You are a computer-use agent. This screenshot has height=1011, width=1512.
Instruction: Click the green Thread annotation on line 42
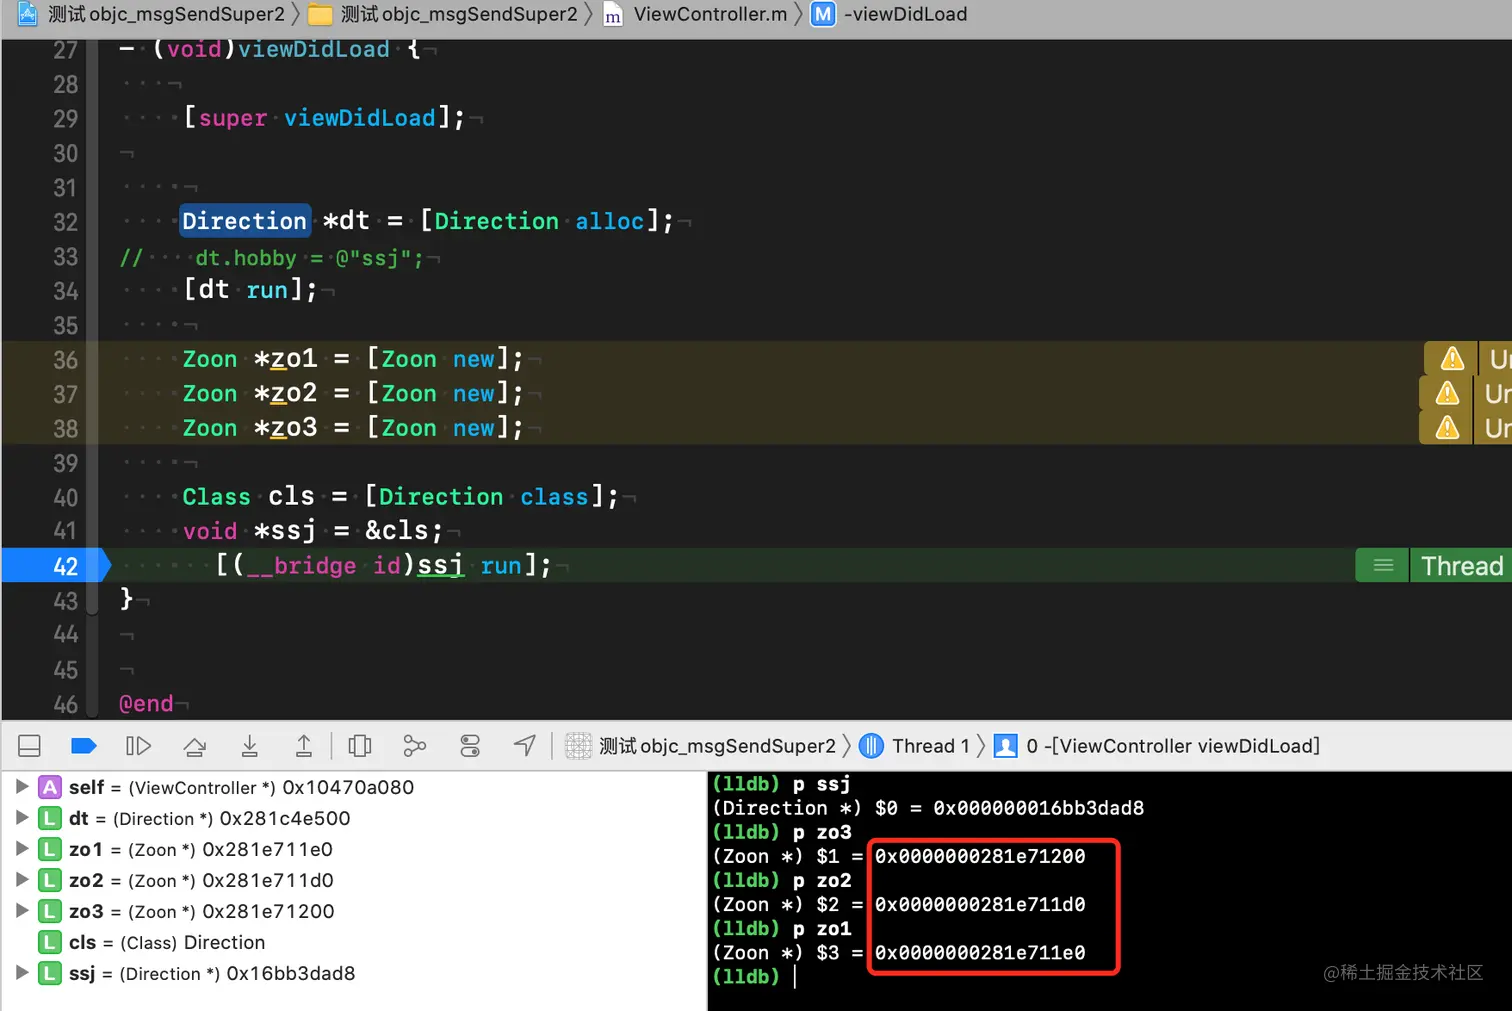point(1461,566)
